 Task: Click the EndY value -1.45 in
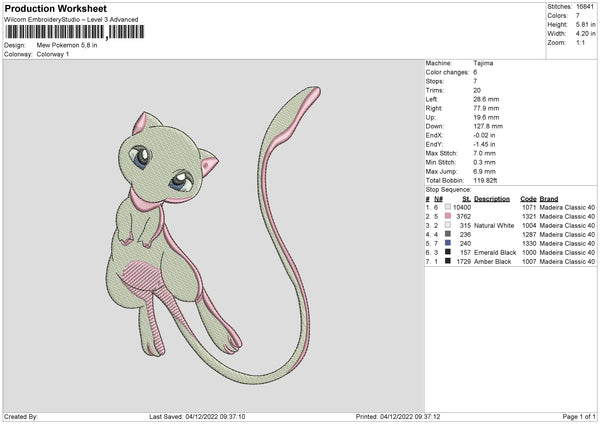(x=484, y=145)
